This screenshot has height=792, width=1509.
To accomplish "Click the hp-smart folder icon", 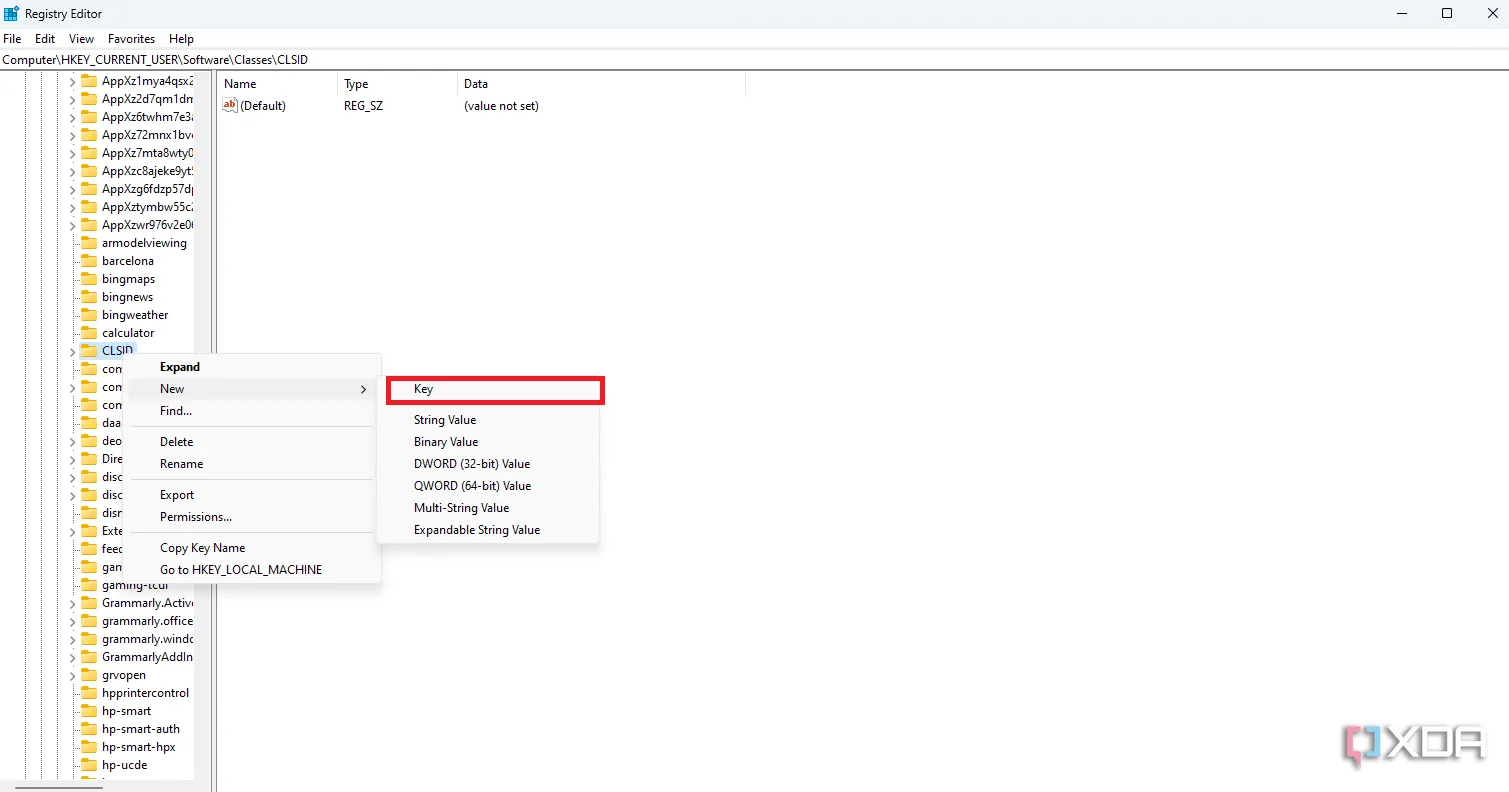I will point(88,711).
